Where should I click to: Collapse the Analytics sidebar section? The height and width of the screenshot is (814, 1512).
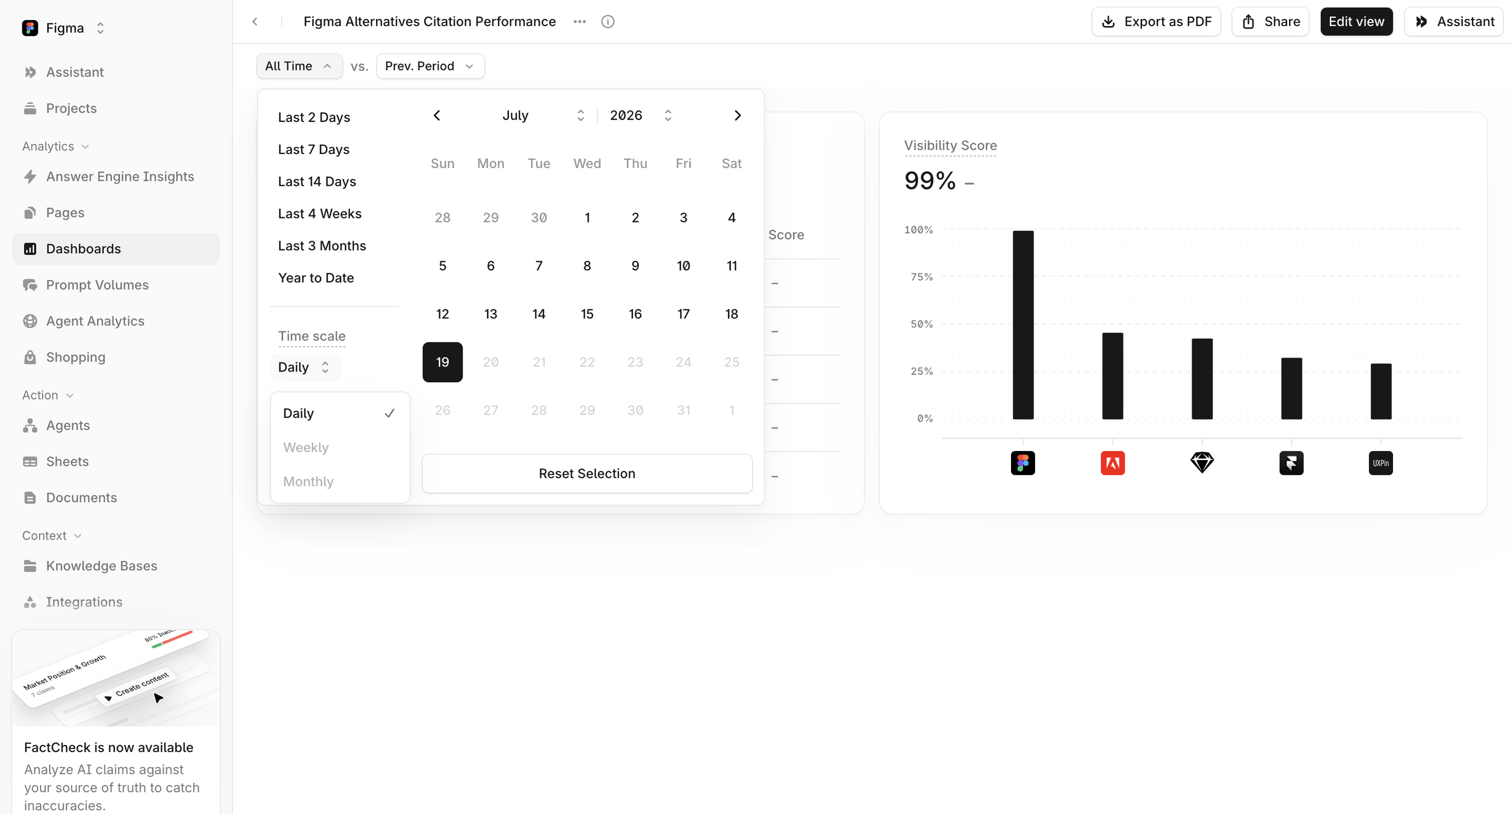click(x=56, y=146)
